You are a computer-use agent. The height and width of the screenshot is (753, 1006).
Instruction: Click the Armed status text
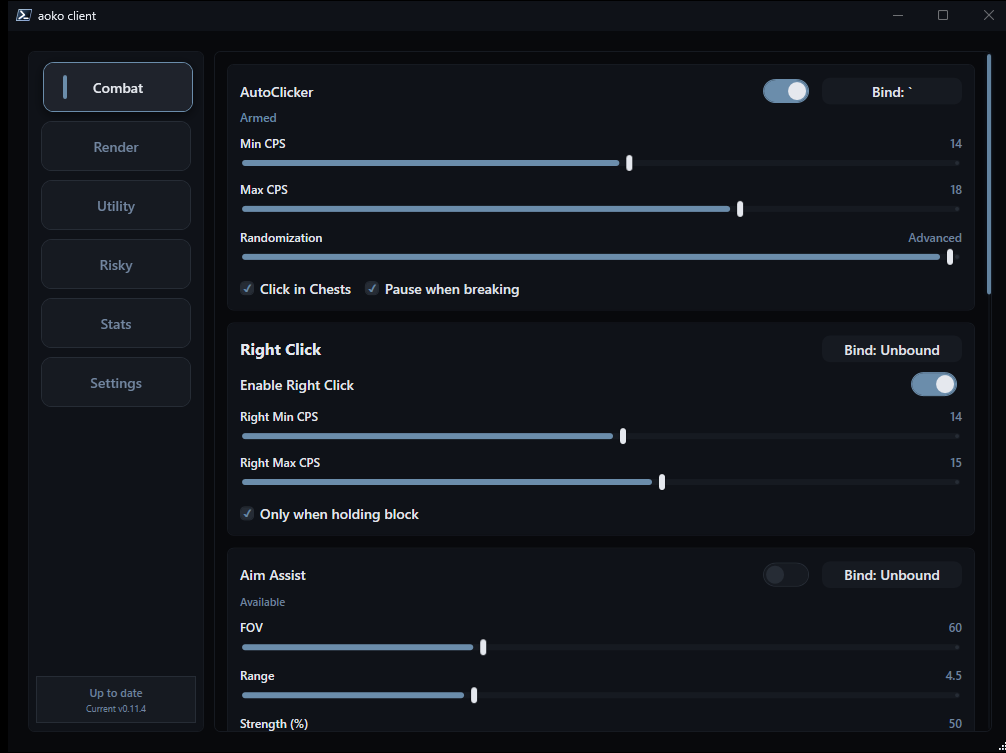click(x=258, y=118)
